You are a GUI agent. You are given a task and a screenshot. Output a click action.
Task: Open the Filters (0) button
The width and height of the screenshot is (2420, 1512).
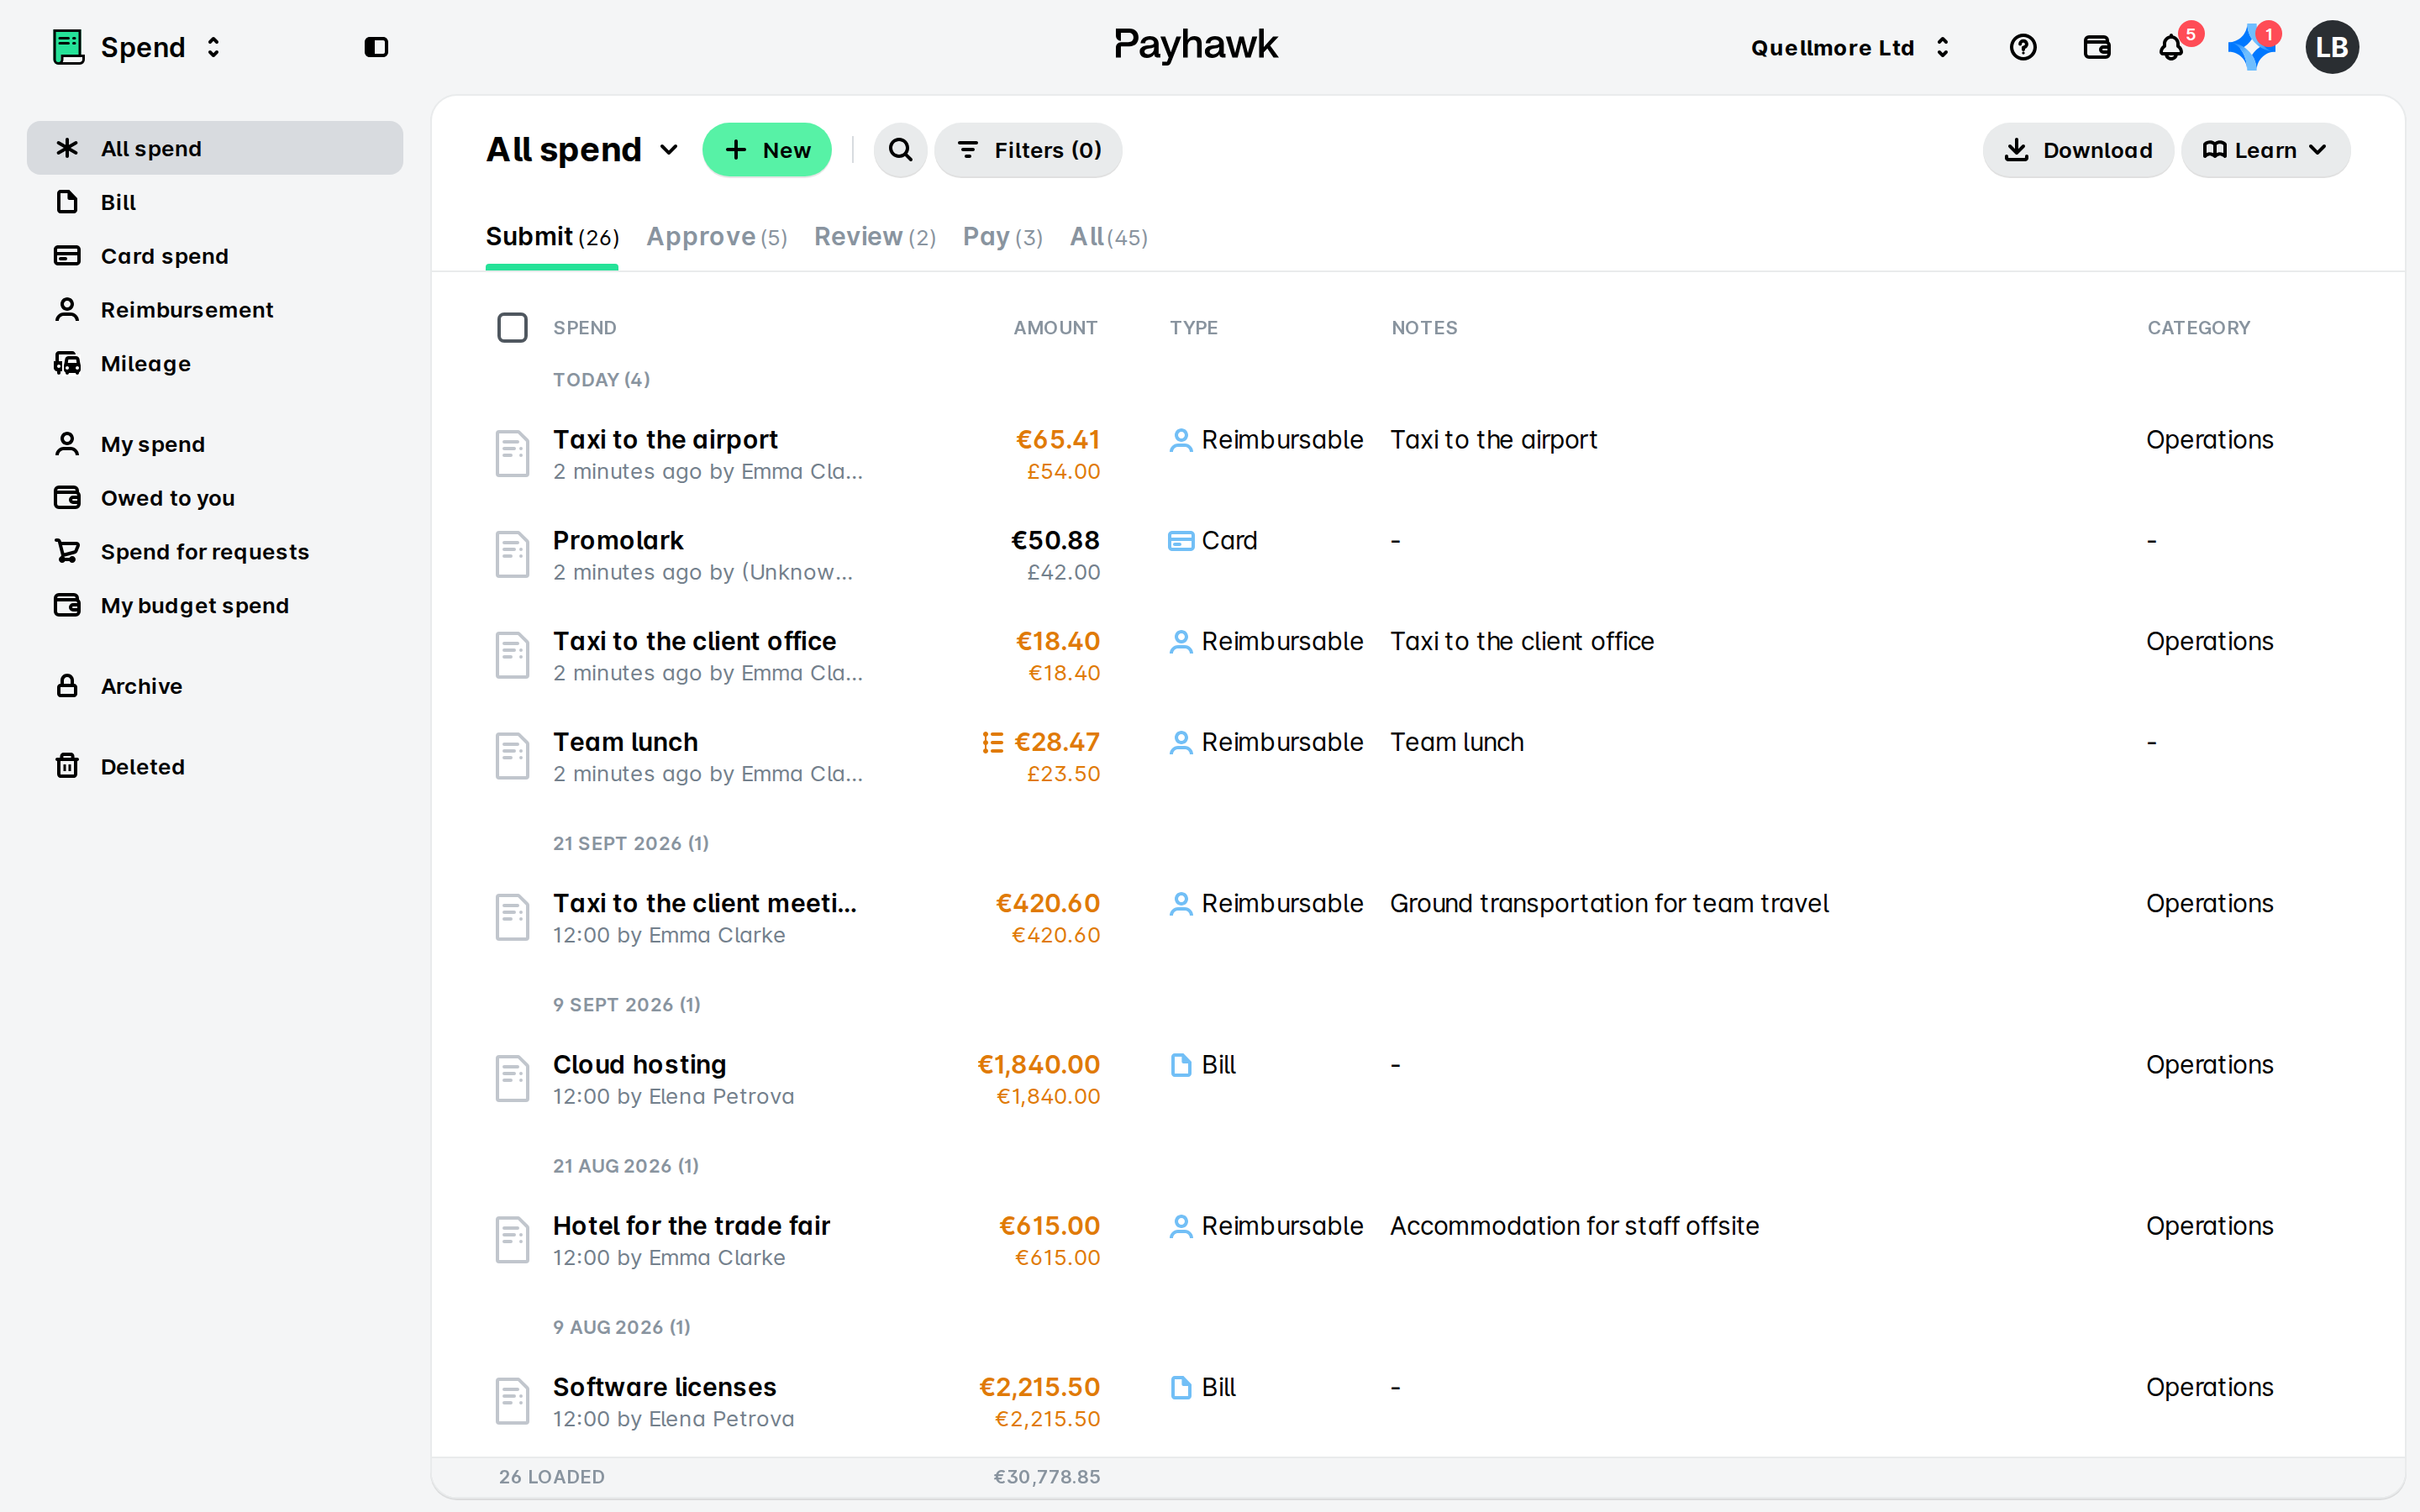click(1028, 150)
